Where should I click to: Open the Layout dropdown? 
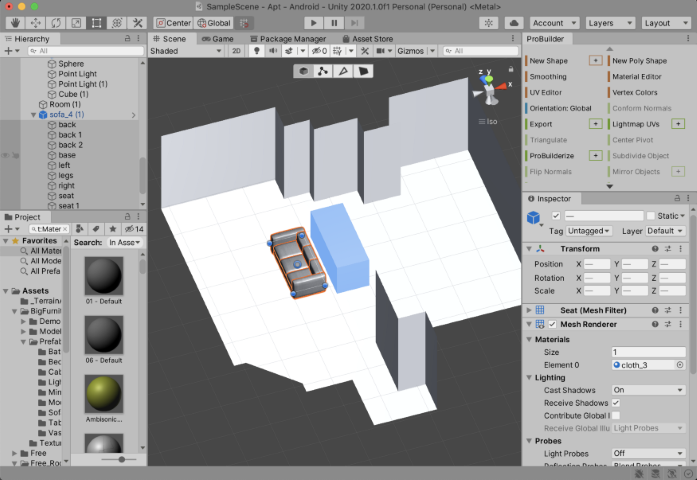664,22
